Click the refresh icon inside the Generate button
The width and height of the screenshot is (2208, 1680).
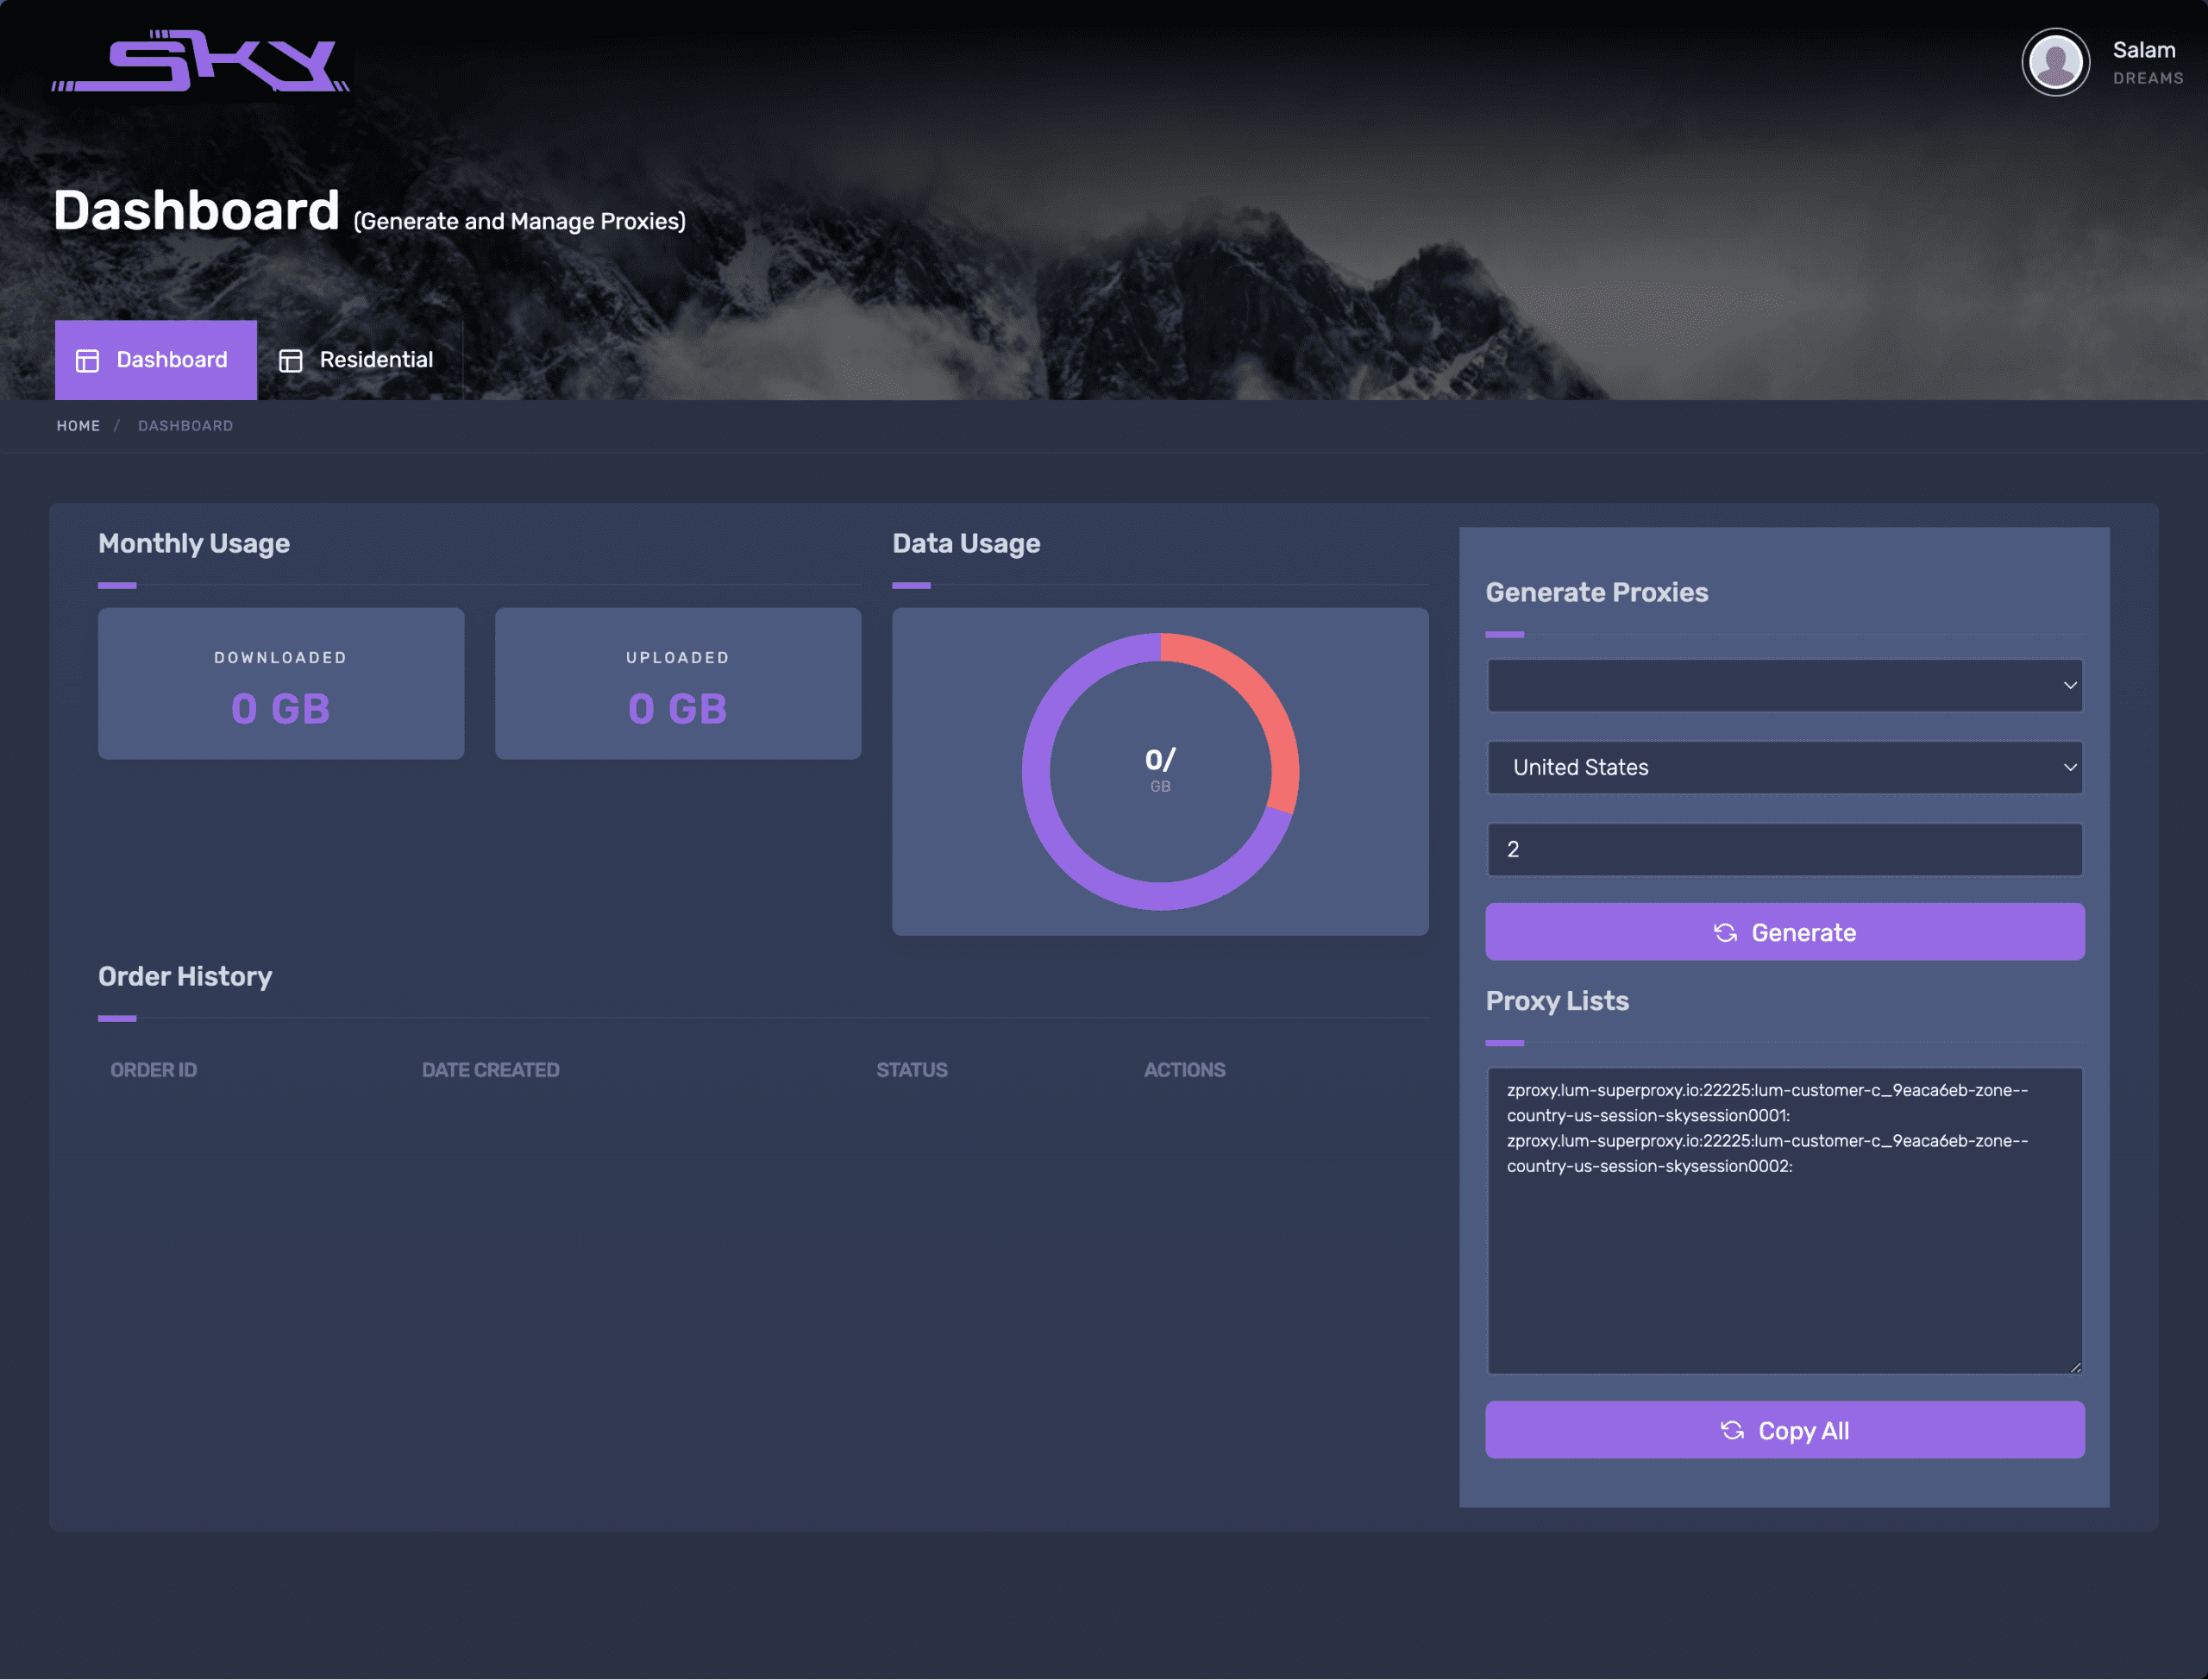pyautogui.click(x=1725, y=931)
